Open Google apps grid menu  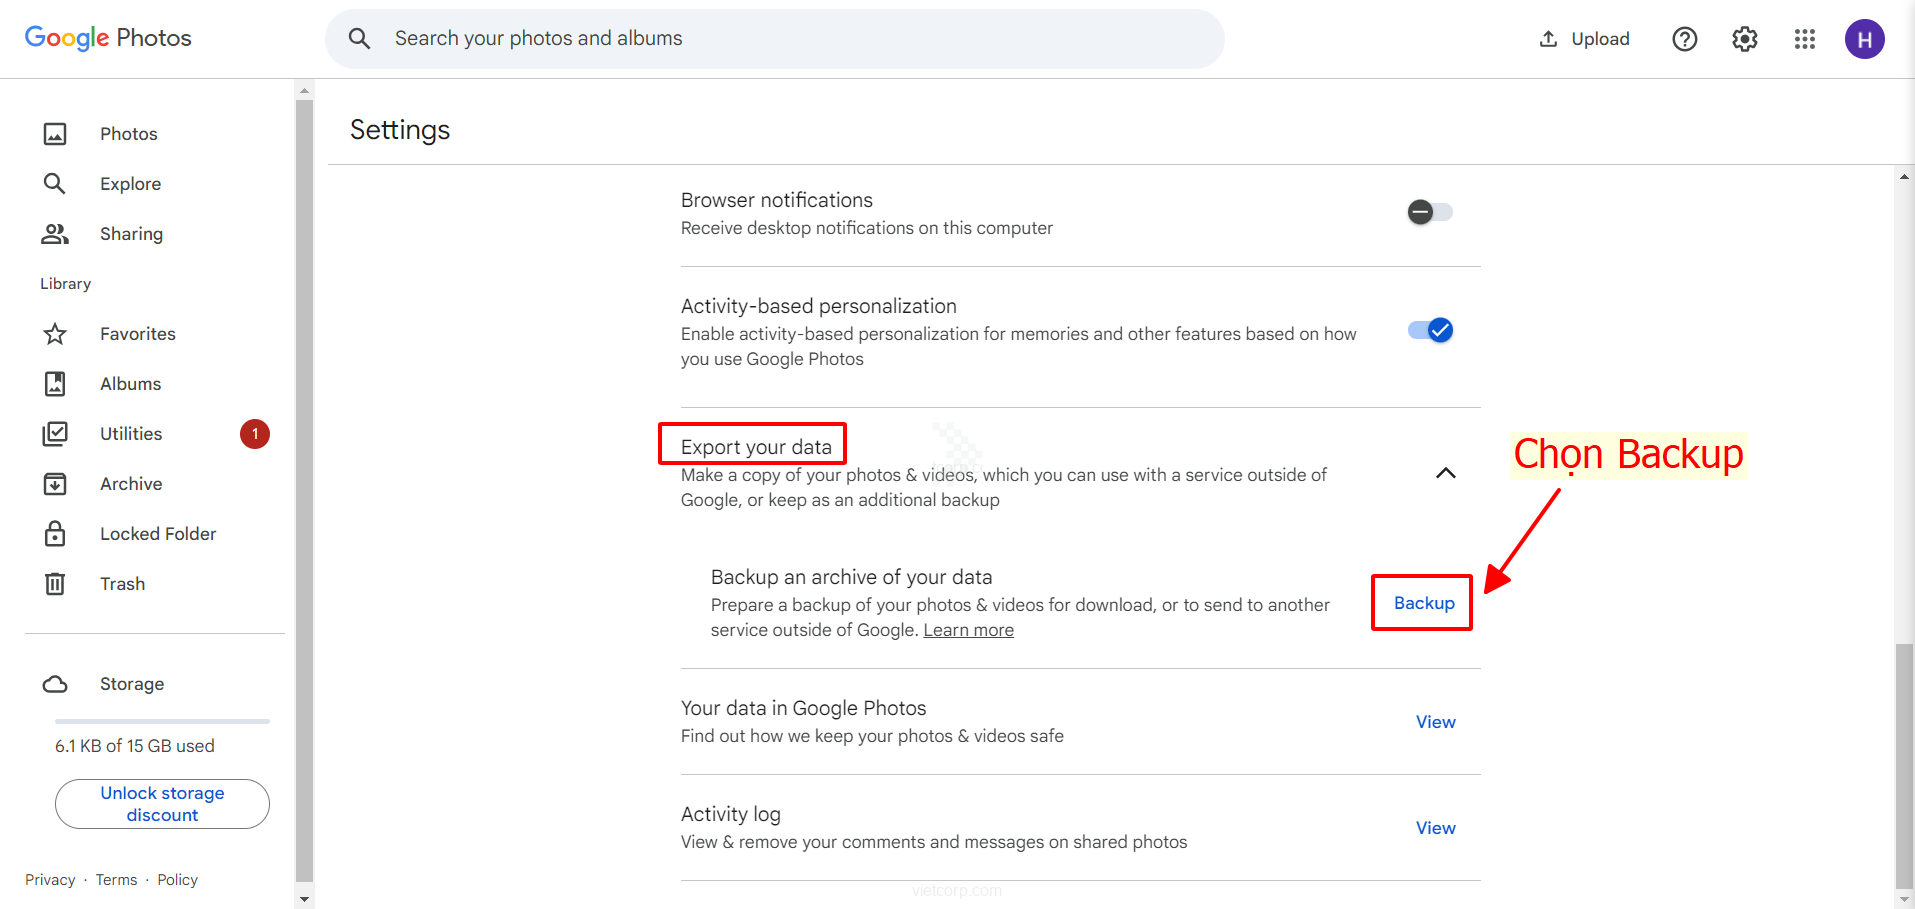[x=1804, y=39]
